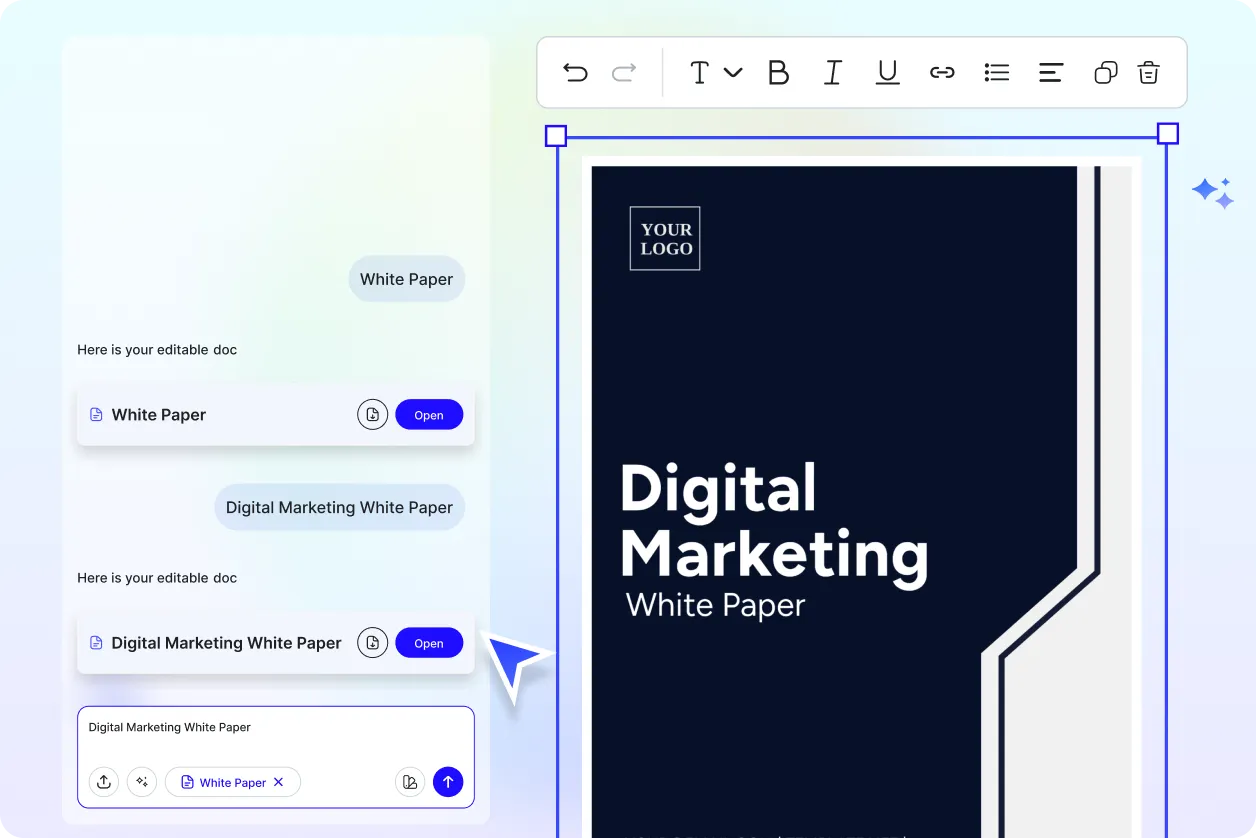Remove the White Paper attachment chip
The image size is (1256, 838).
click(x=279, y=782)
